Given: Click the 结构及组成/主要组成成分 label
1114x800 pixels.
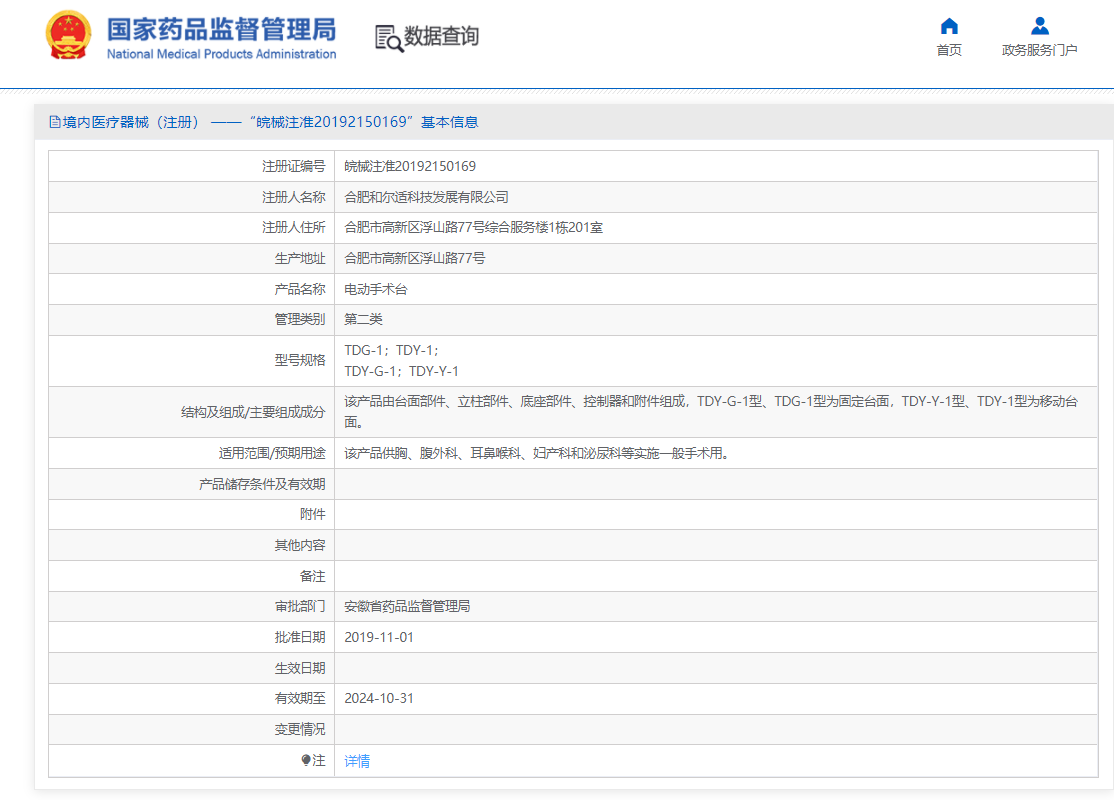Looking at the screenshot, I should click(x=253, y=412).
